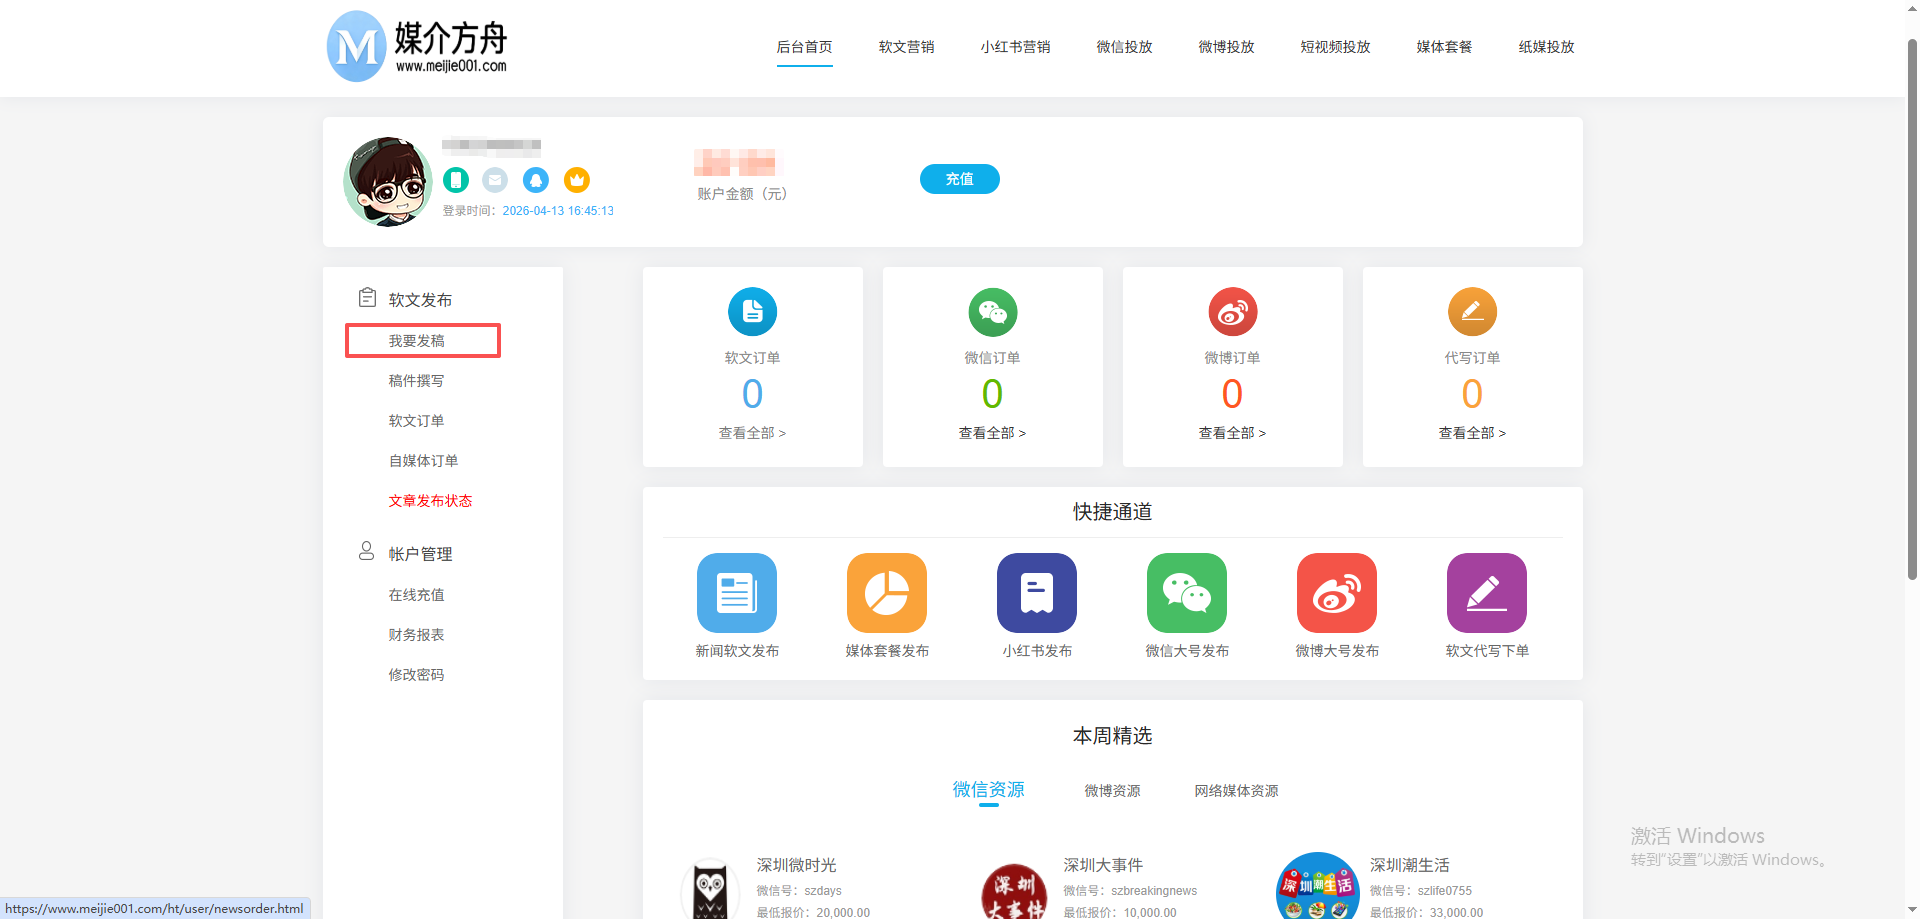Click the blue bell notification badge

coord(536,180)
